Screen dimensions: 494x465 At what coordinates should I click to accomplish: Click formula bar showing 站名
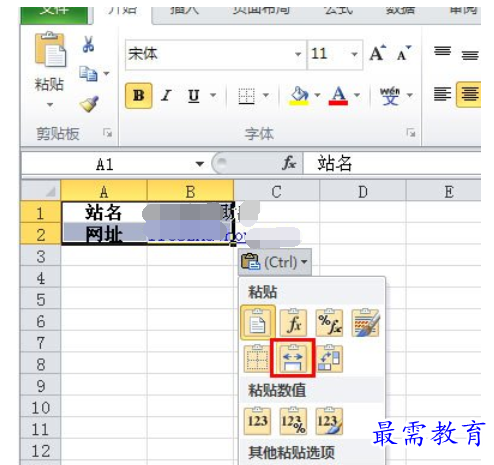[392, 163]
